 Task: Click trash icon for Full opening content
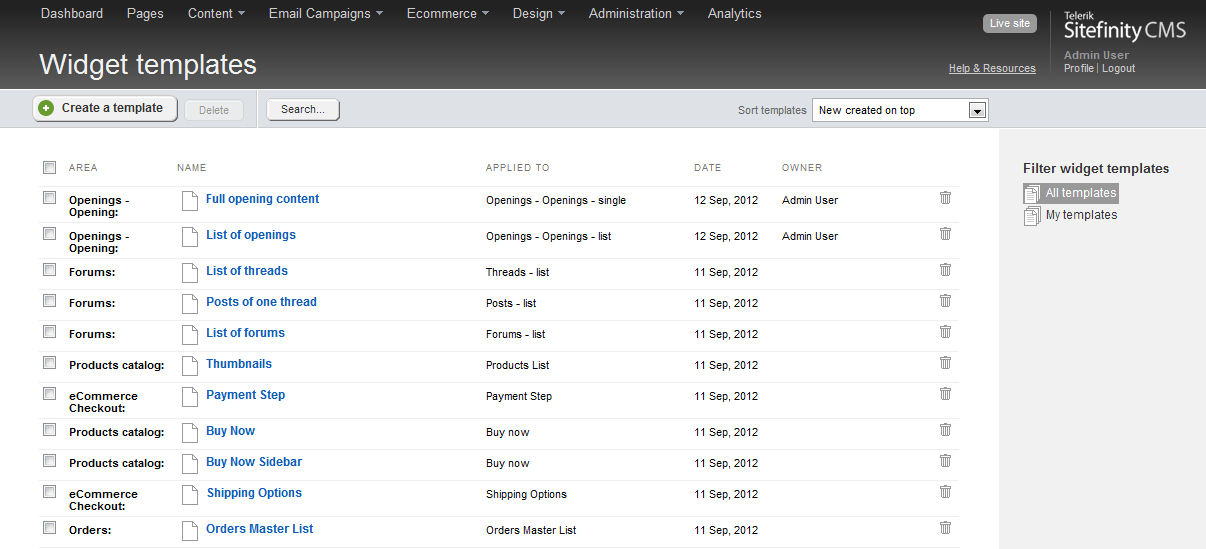click(x=945, y=198)
